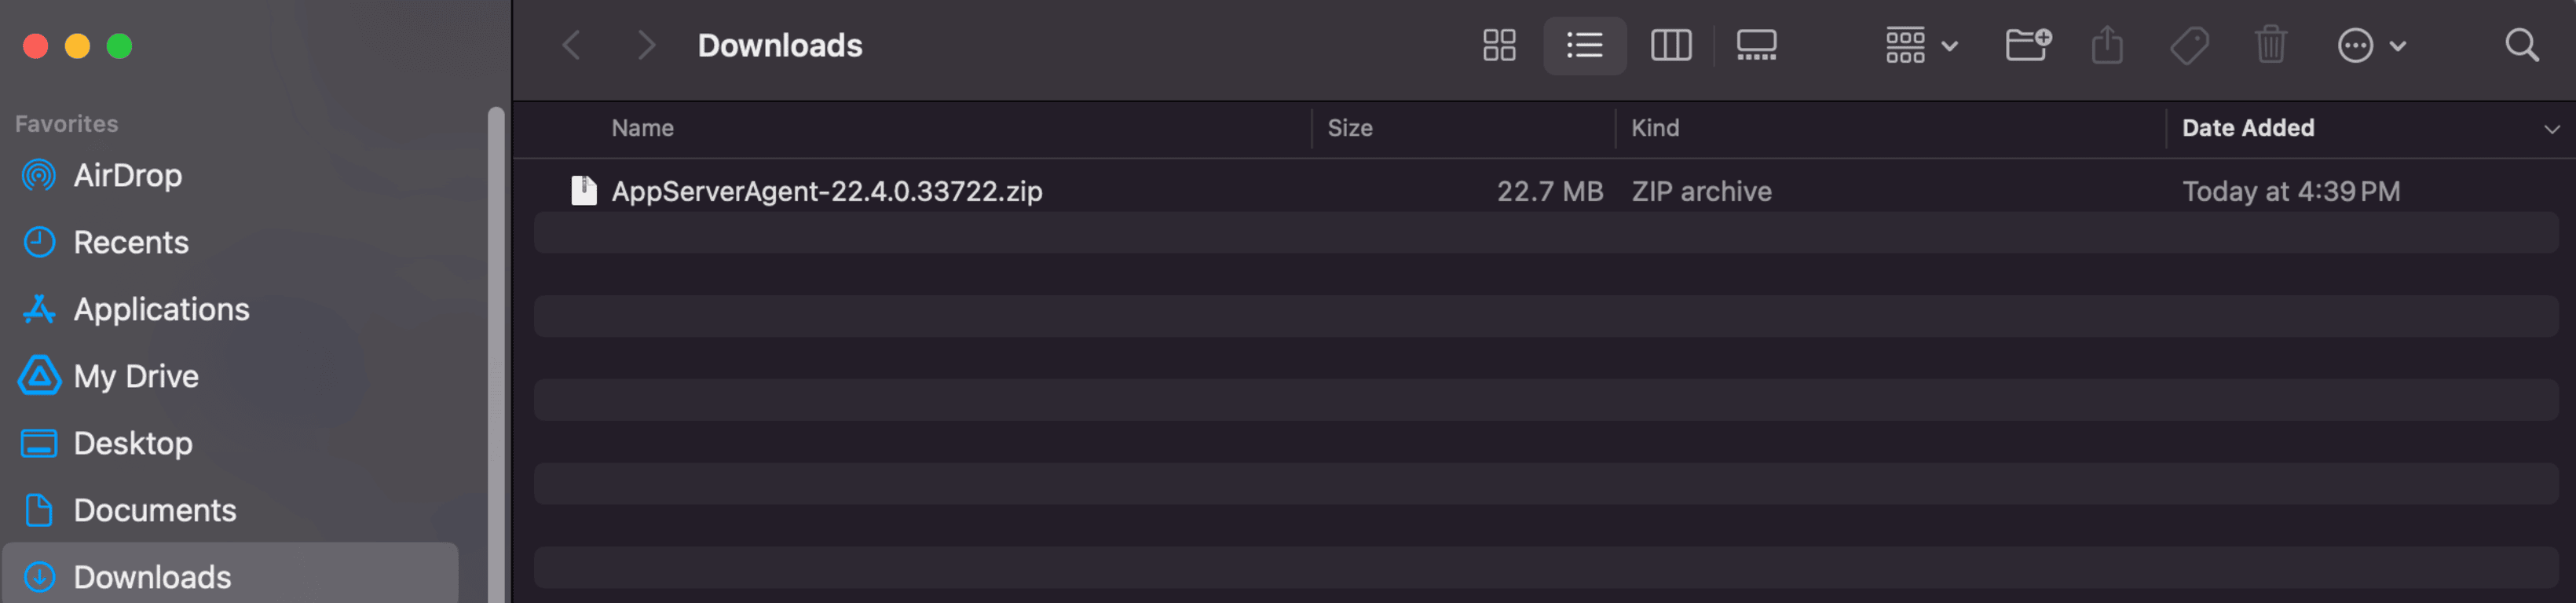2576x603 pixels.
Task: Go forward with the right chevron
Action: tap(647, 45)
